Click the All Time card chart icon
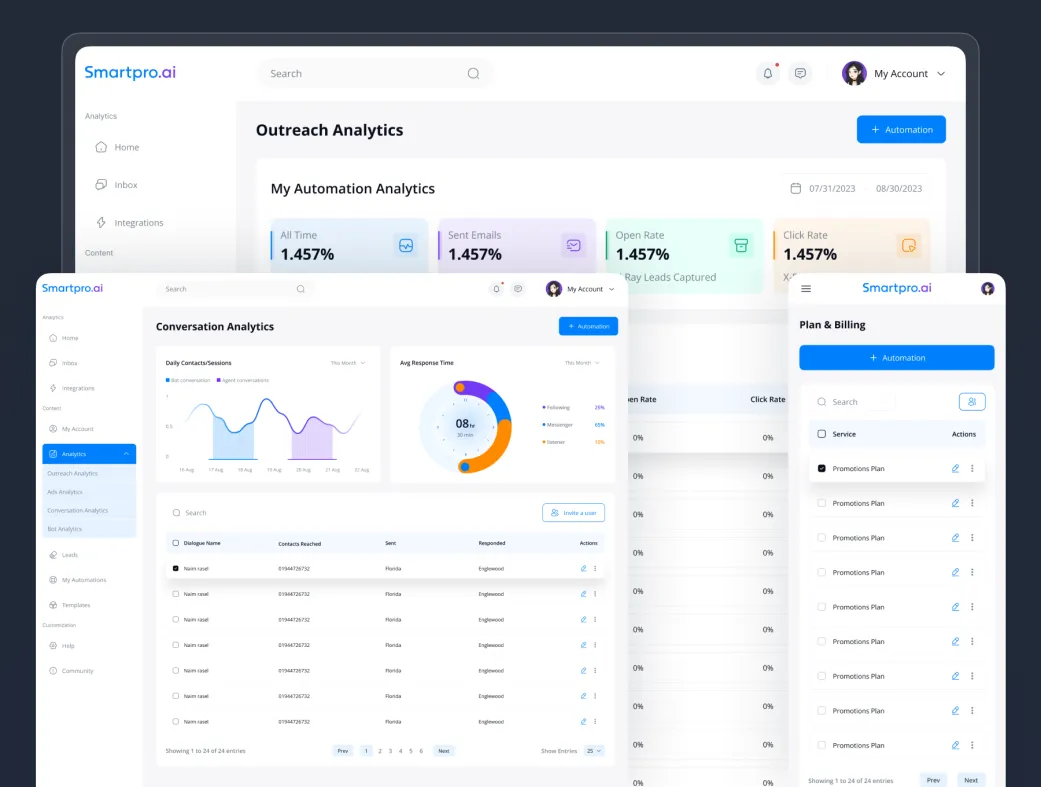The width and height of the screenshot is (1041, 787). pos(406,245)
